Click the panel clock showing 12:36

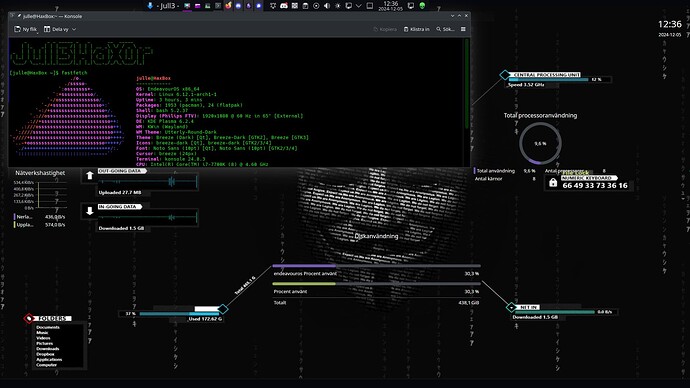click(x=391, y=6)
